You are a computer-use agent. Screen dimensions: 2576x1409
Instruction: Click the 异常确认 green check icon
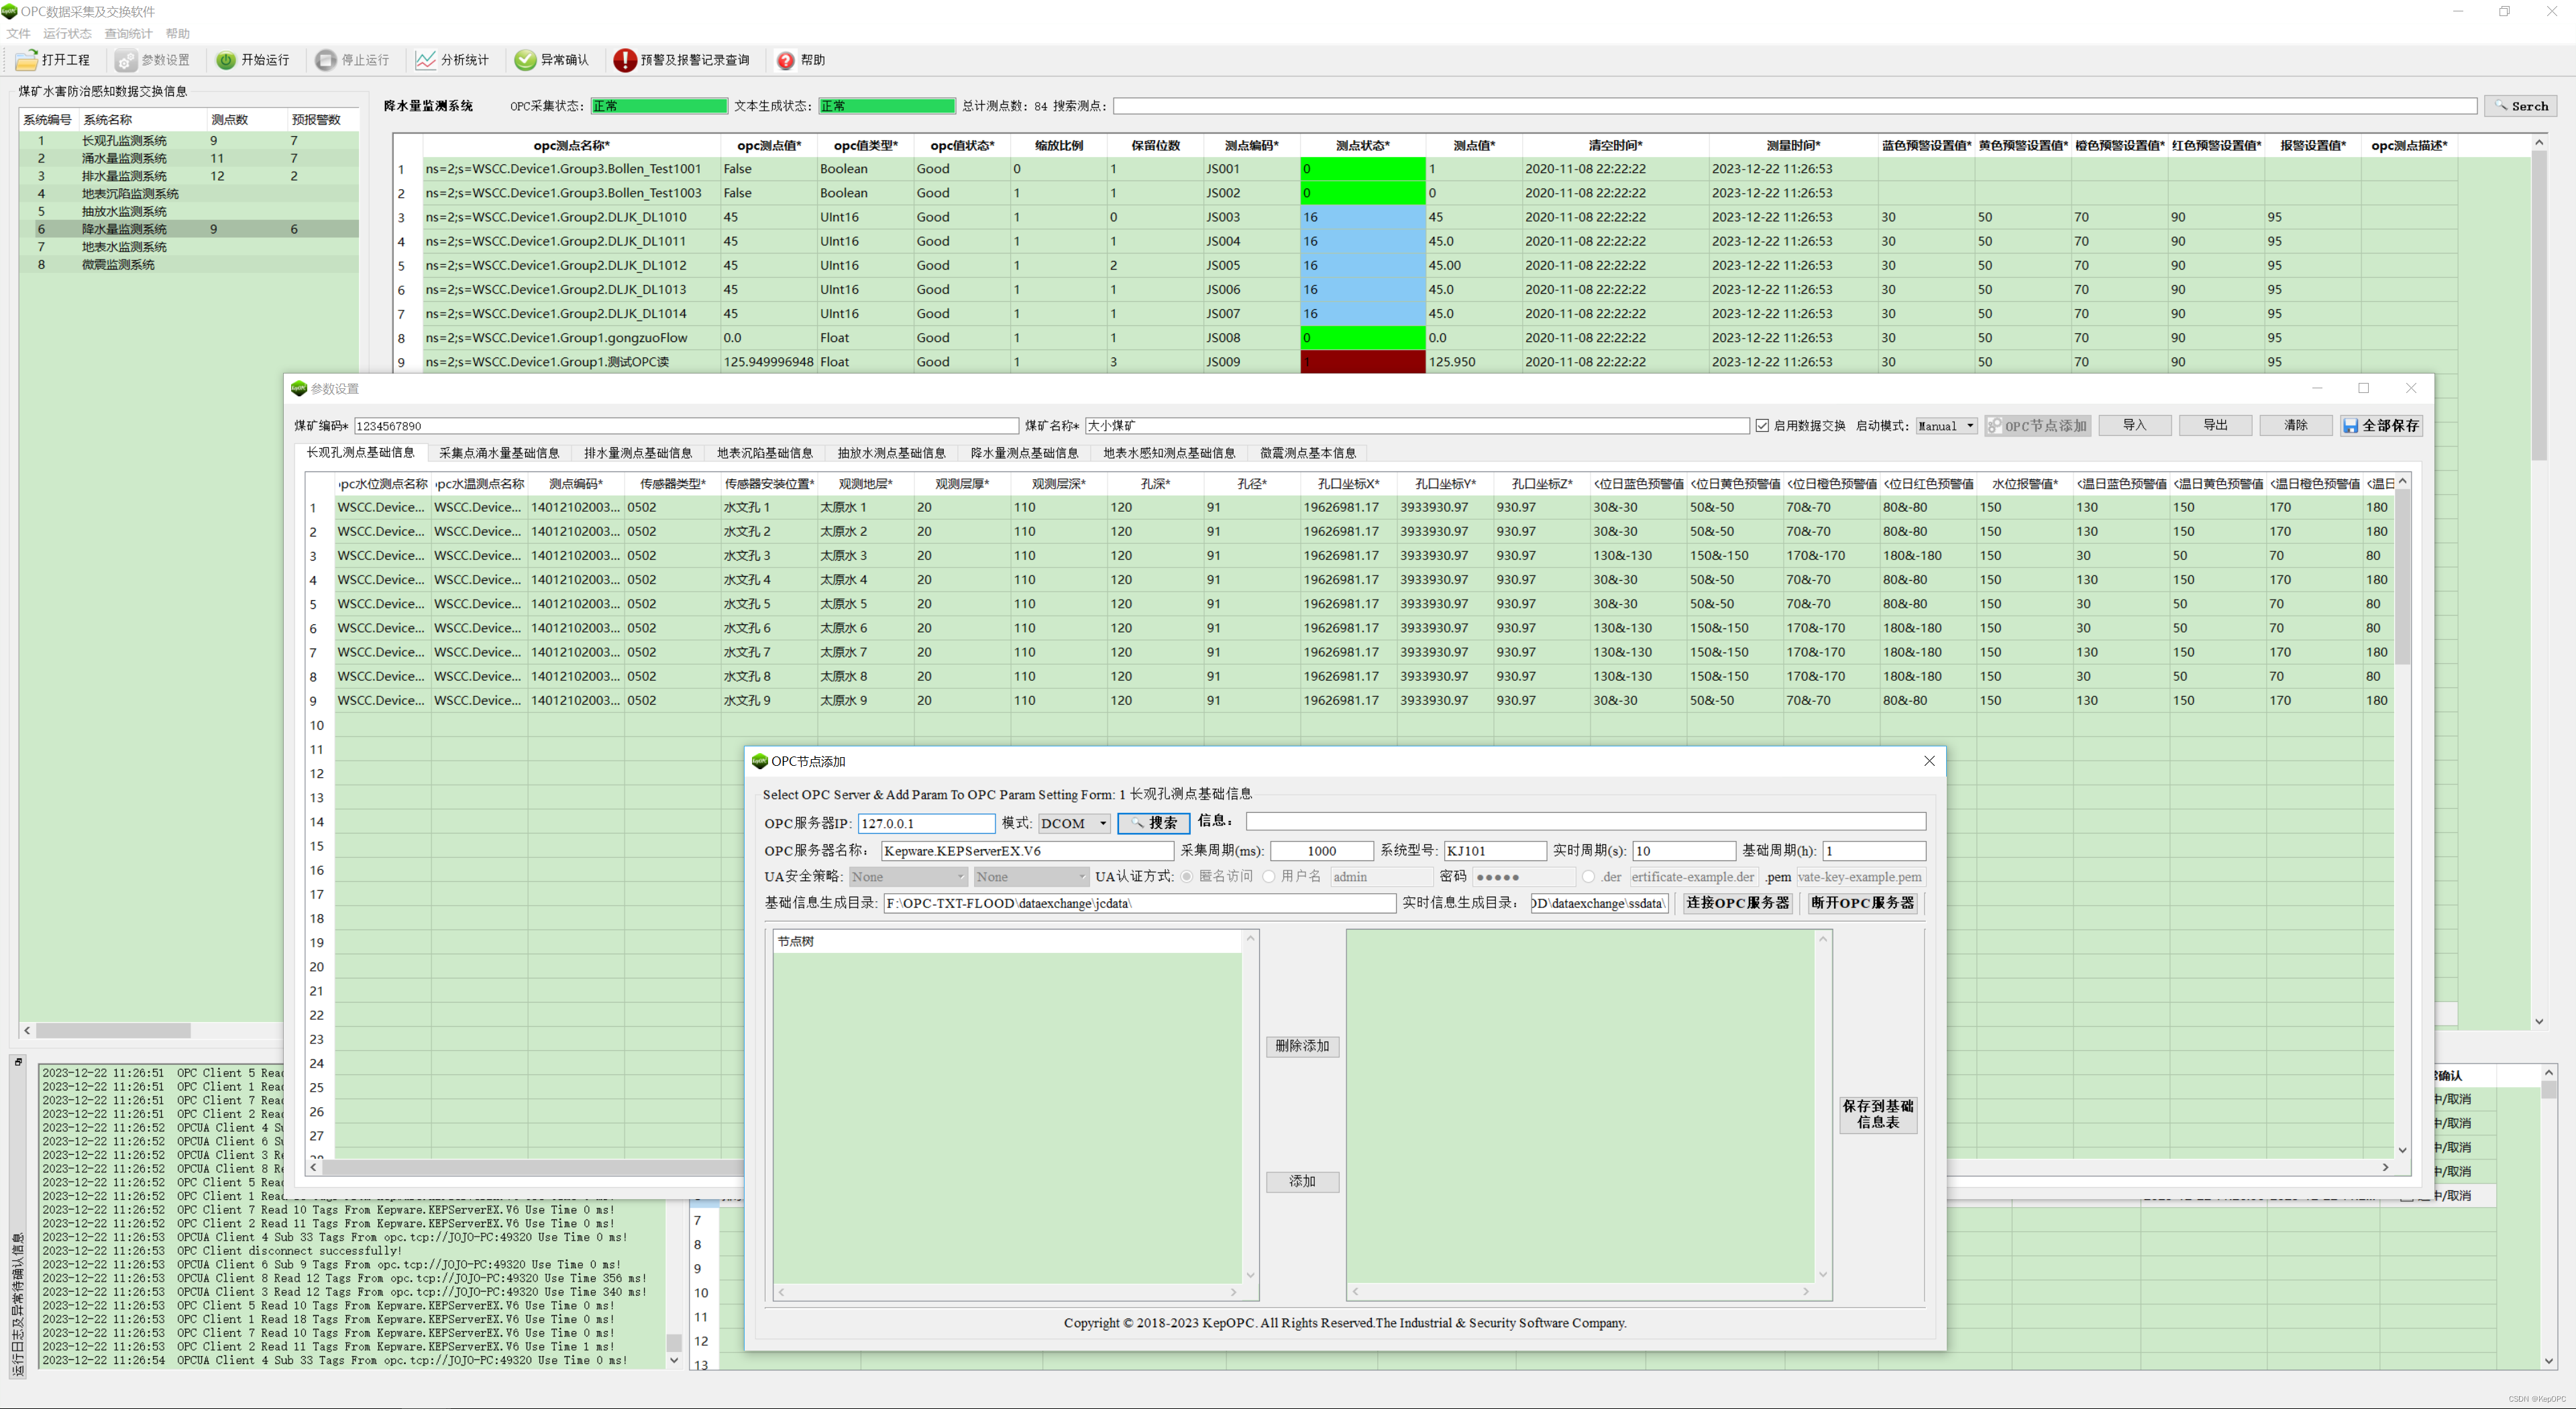point(525,60)
